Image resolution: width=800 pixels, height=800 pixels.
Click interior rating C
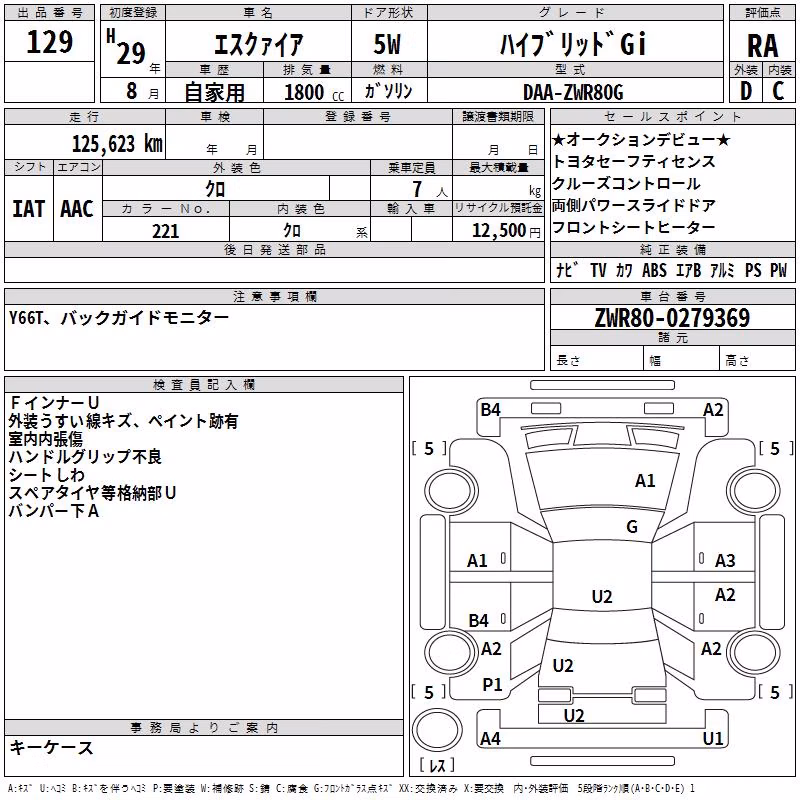[778, 91]
